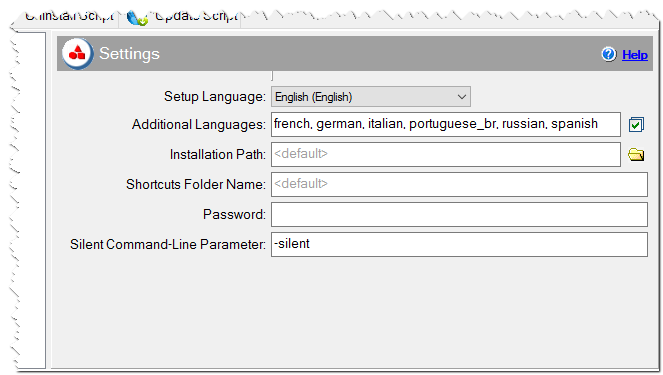Browse for installation path folder icon
Screen dimensions: 663x375
636,154
